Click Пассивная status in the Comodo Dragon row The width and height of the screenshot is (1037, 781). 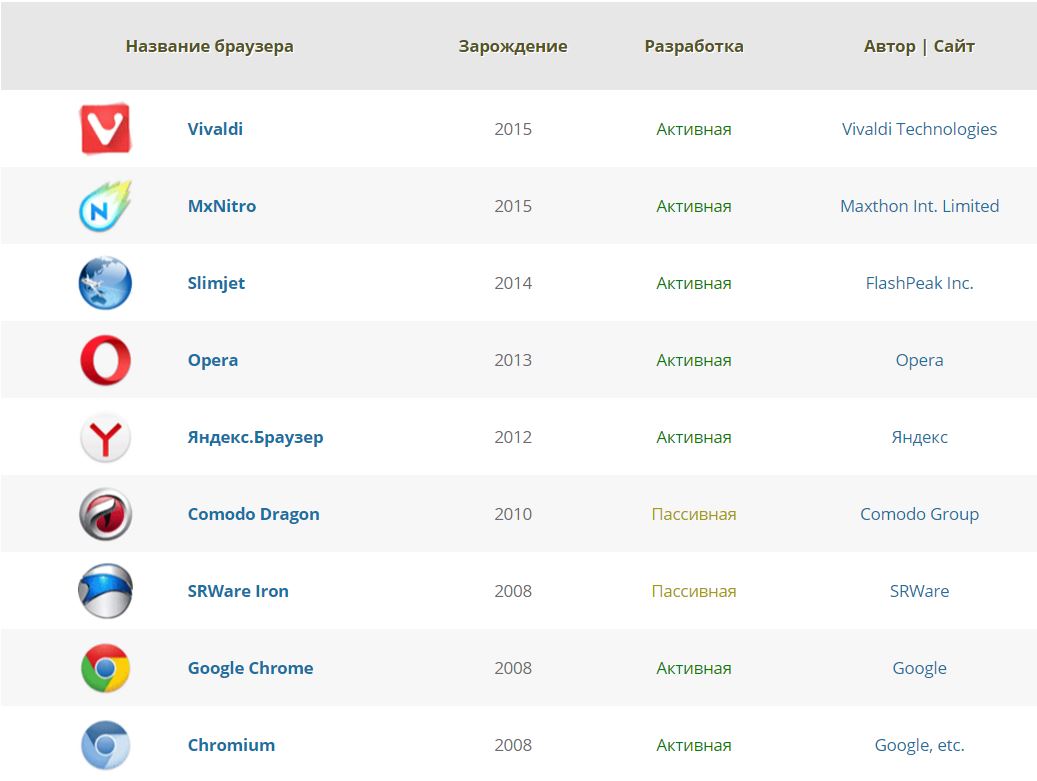[694, 514]
